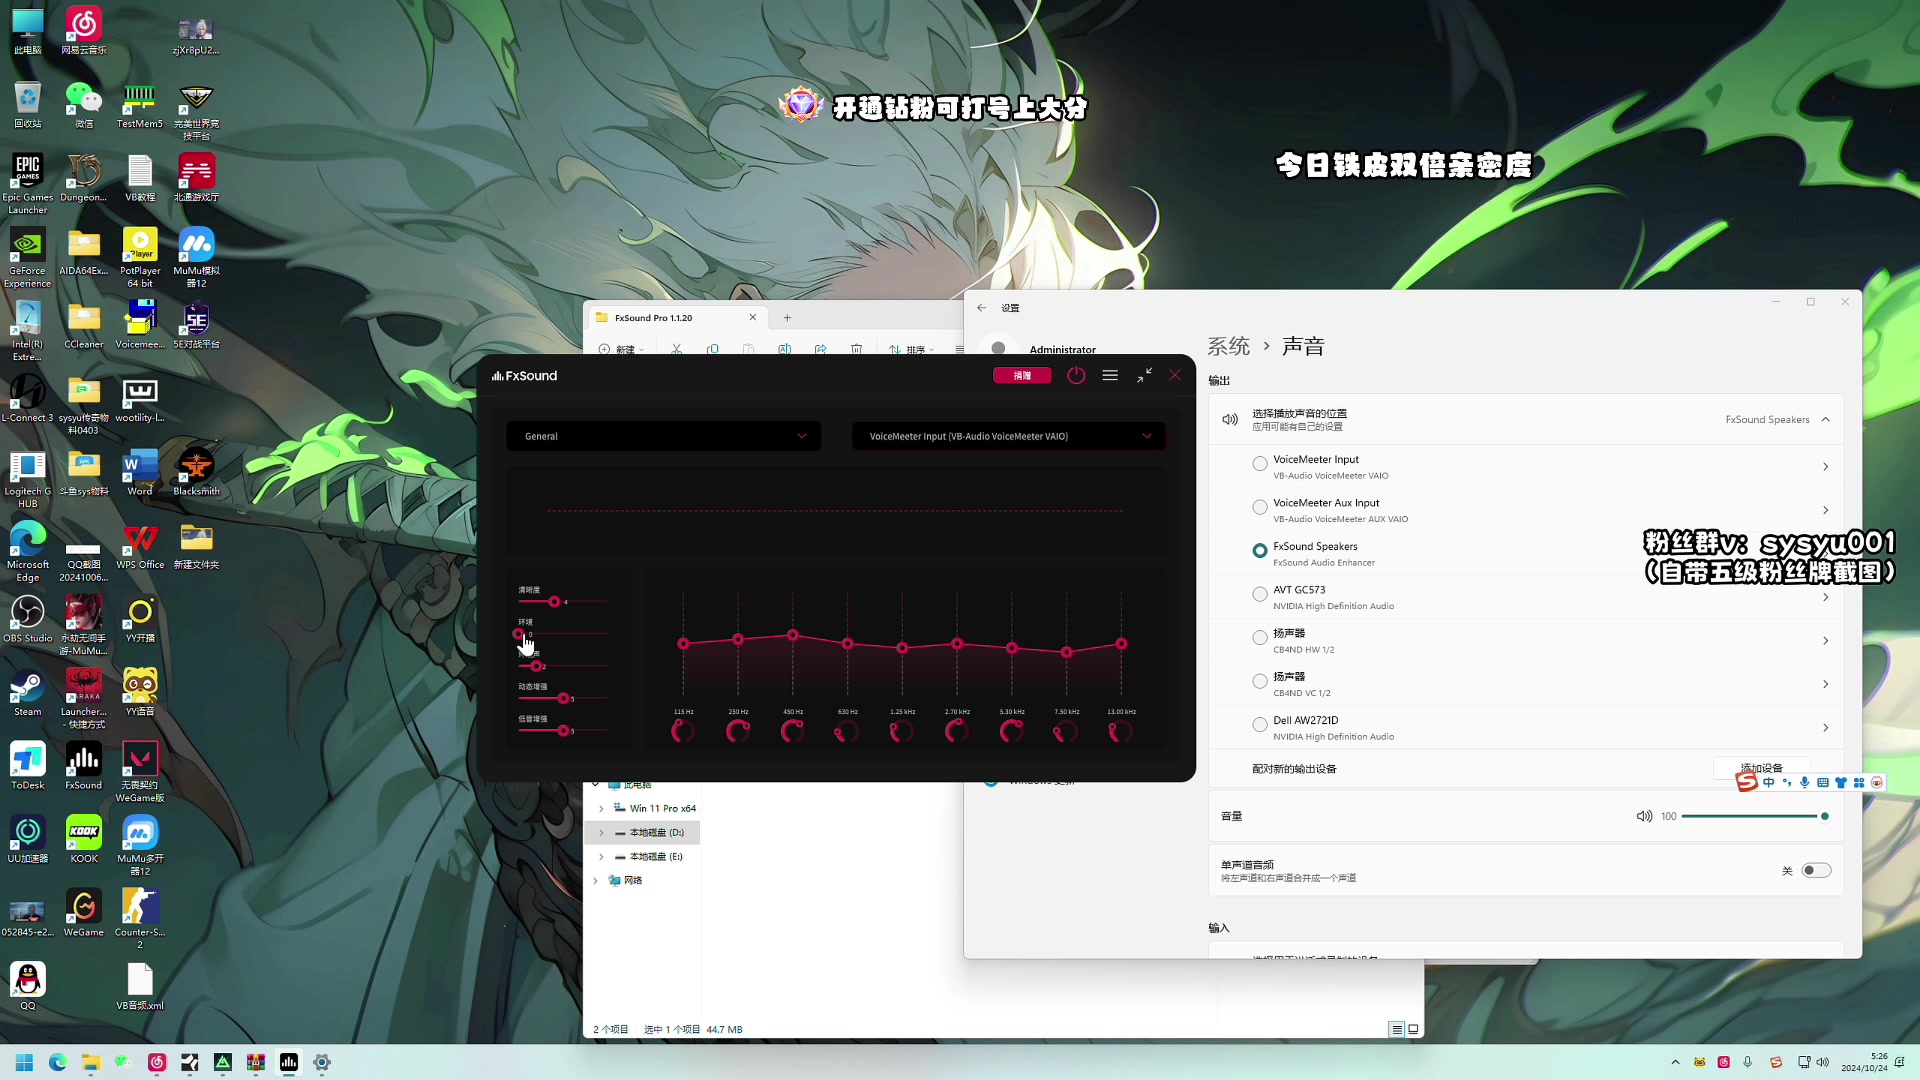Viewport: 1920px width, 1080px height.
Task: Open AVT GC573 device details chevron
Action: coord(1825,597)
